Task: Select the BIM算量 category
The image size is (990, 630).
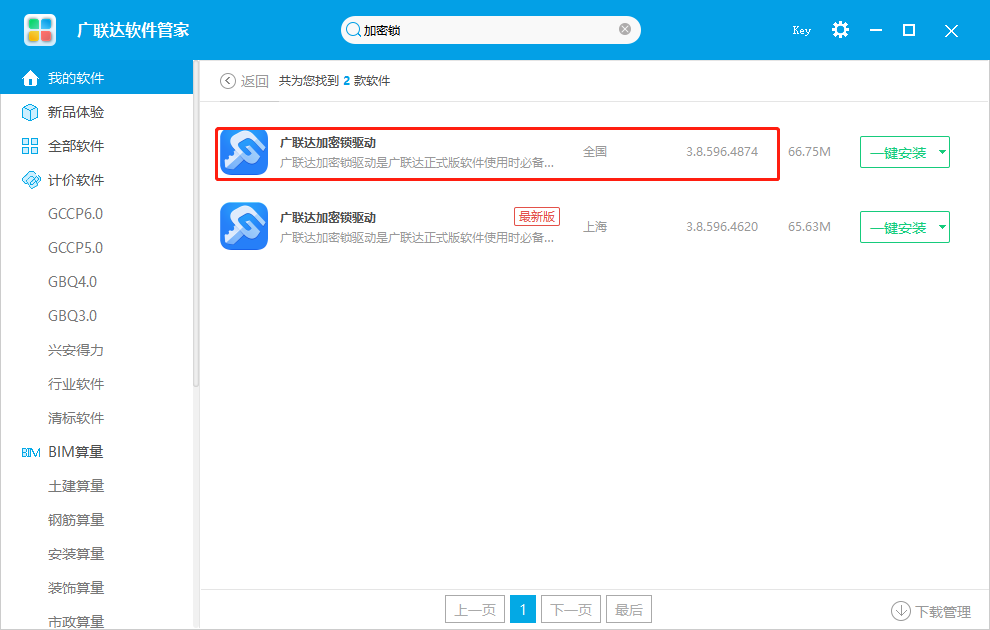Action: pos(76,452)
